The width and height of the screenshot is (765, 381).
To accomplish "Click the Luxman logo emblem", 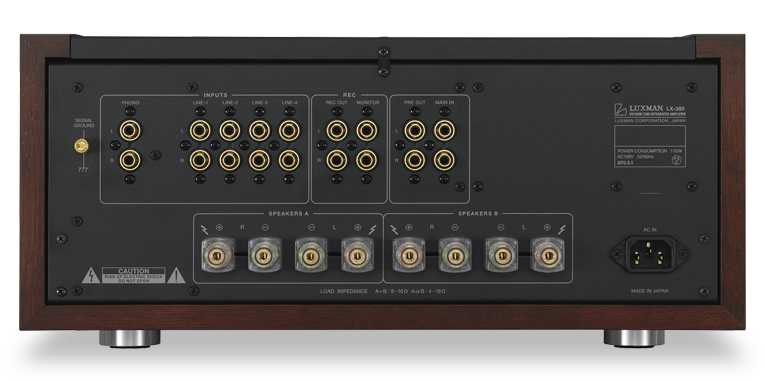I will pyautogui.click(x=620, y=109).
